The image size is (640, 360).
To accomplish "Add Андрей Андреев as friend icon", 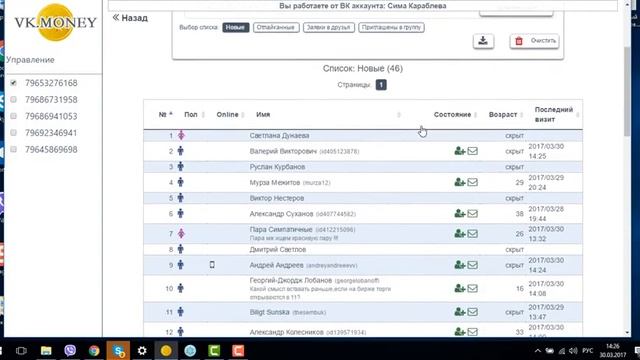I will point(460,265).
